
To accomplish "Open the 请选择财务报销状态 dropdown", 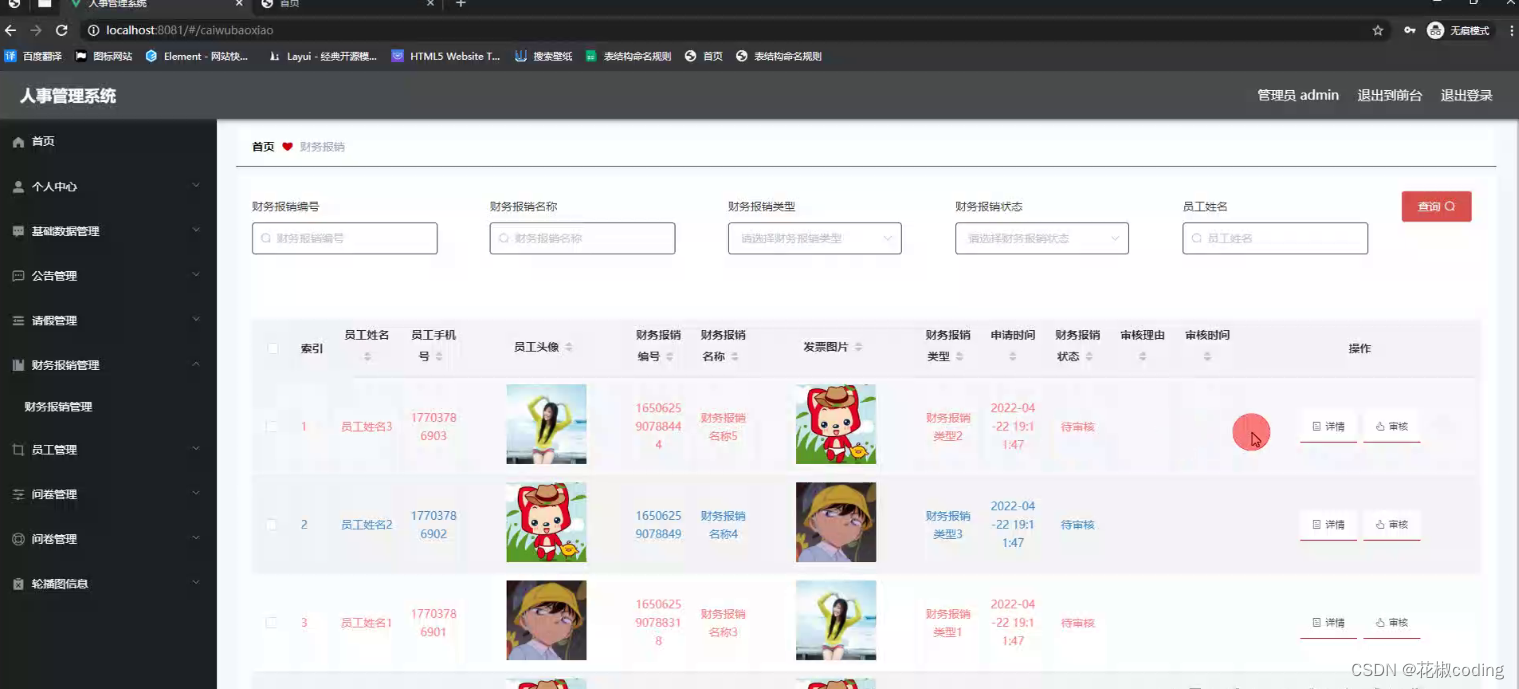I will pyautogui.click(x=1041, y=238).
